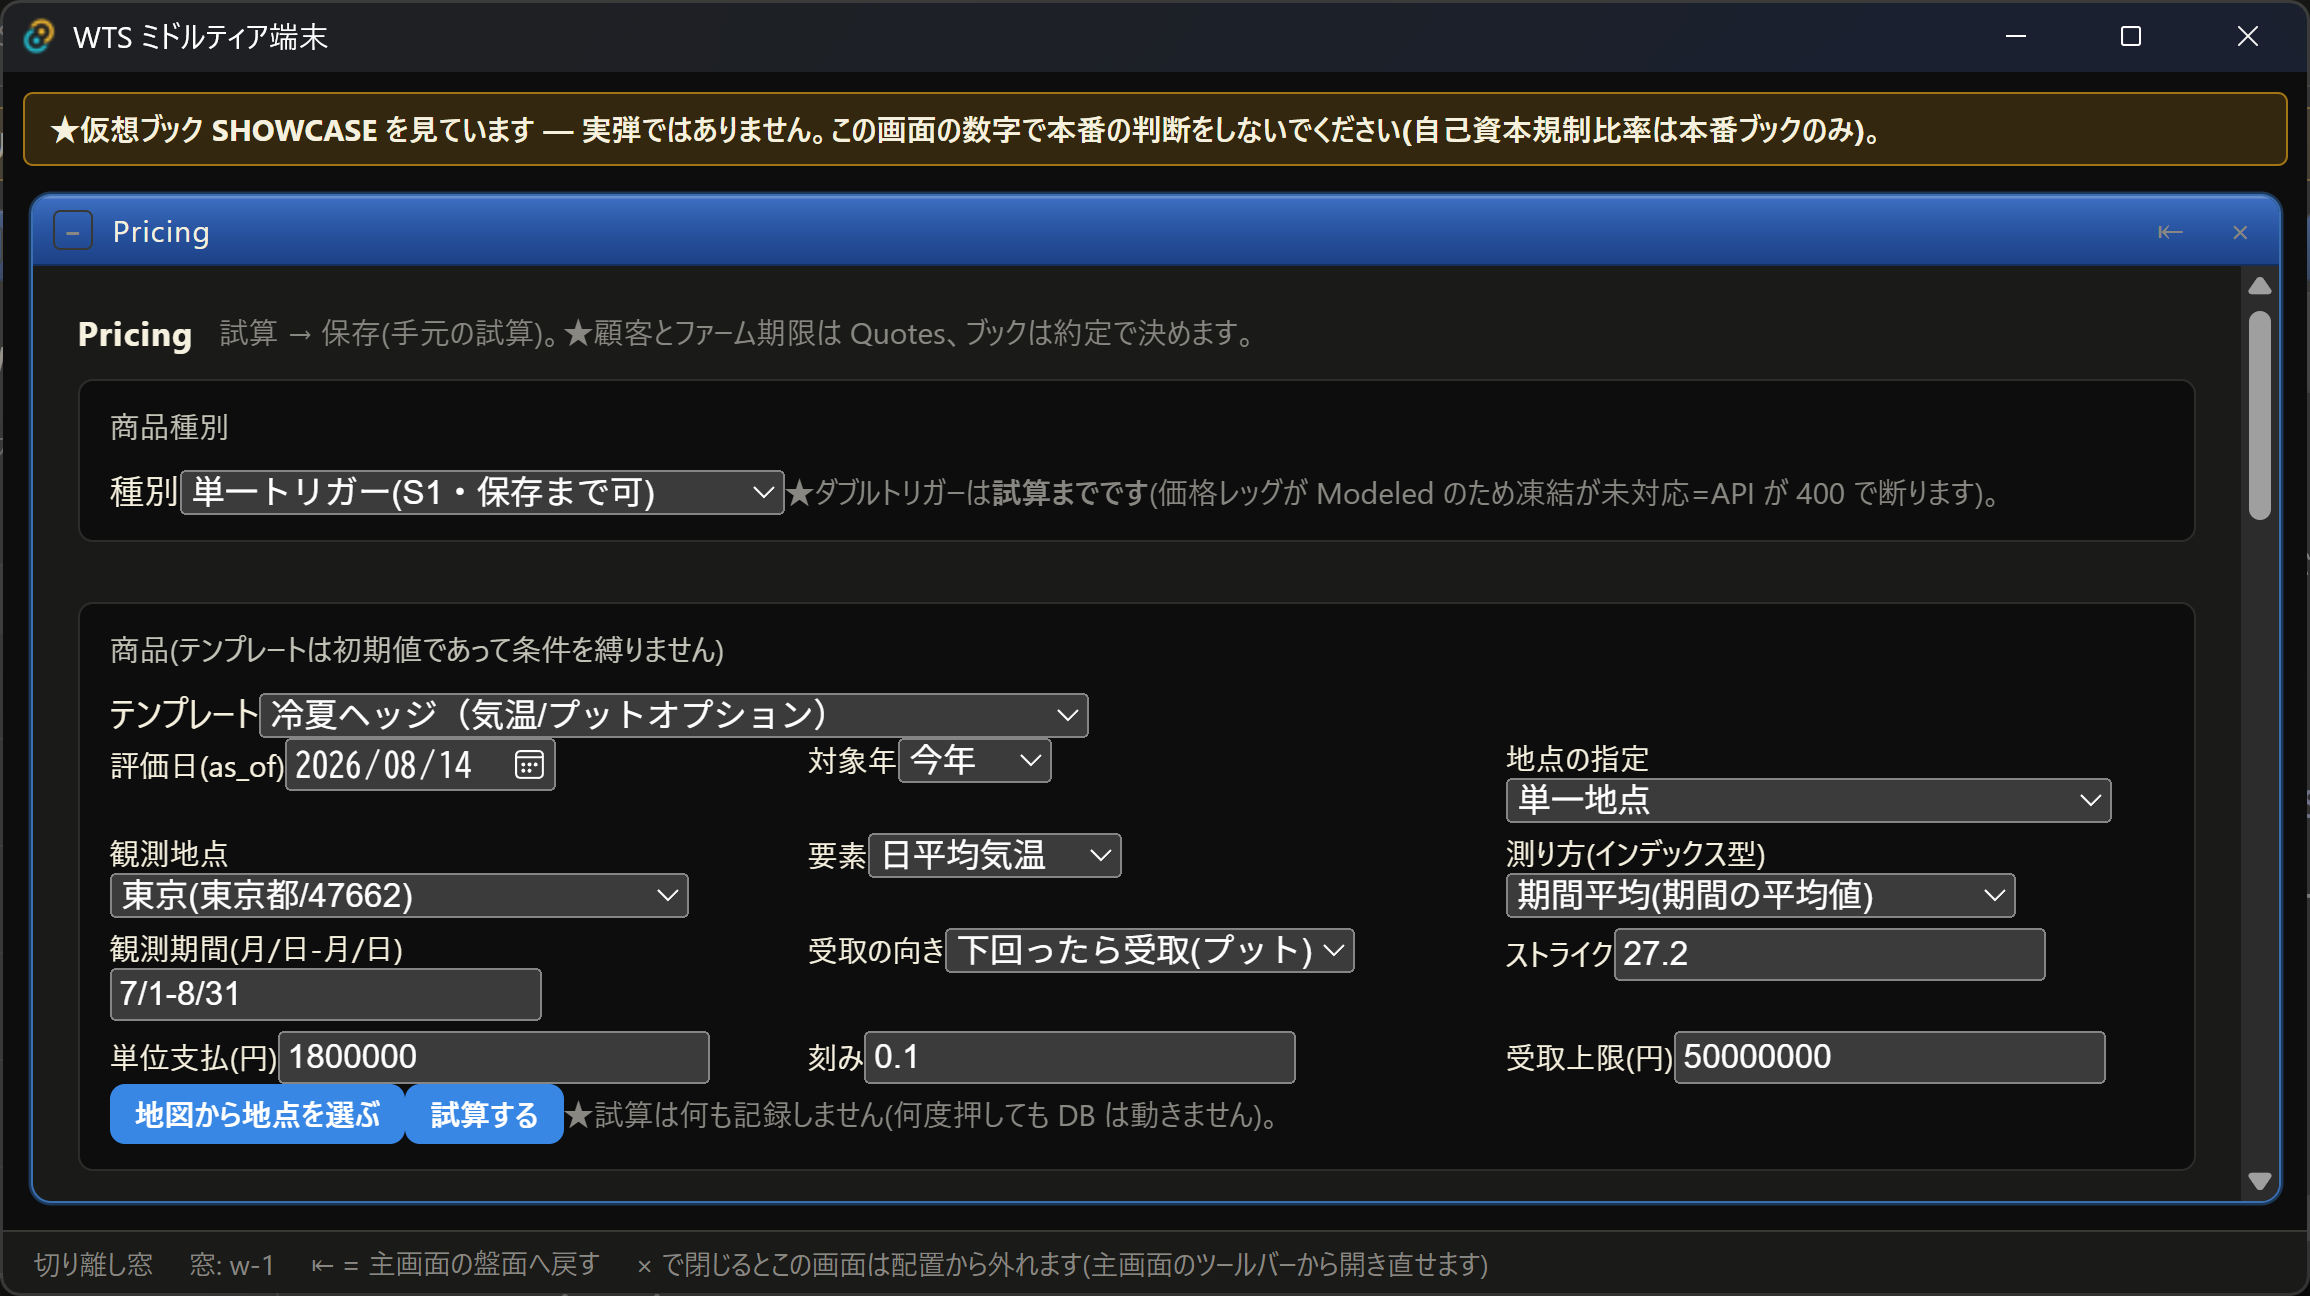
Task: Open the 地点の指定 dropdown showing 単一地点
Action: 1808,800
